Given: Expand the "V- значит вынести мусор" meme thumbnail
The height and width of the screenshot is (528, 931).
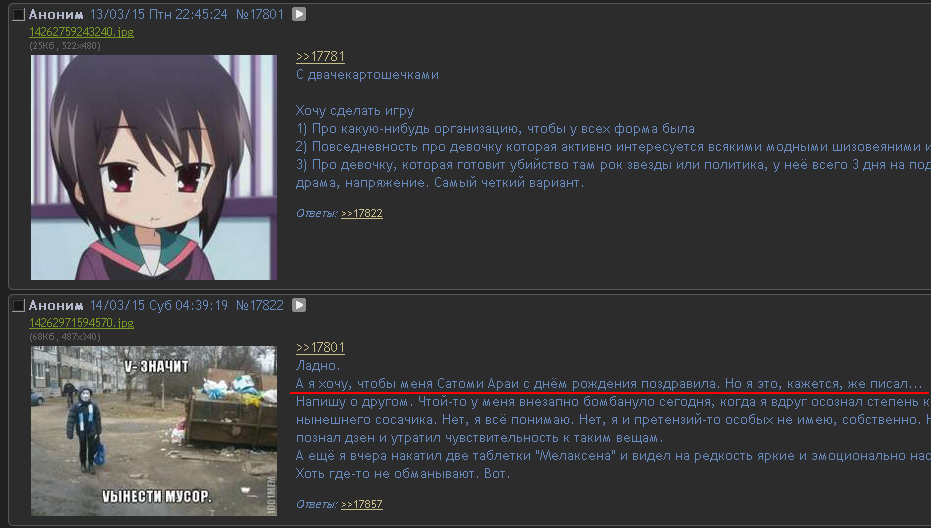Looking at the screenshot, I should pyautogui.click(x=154, y=431).
